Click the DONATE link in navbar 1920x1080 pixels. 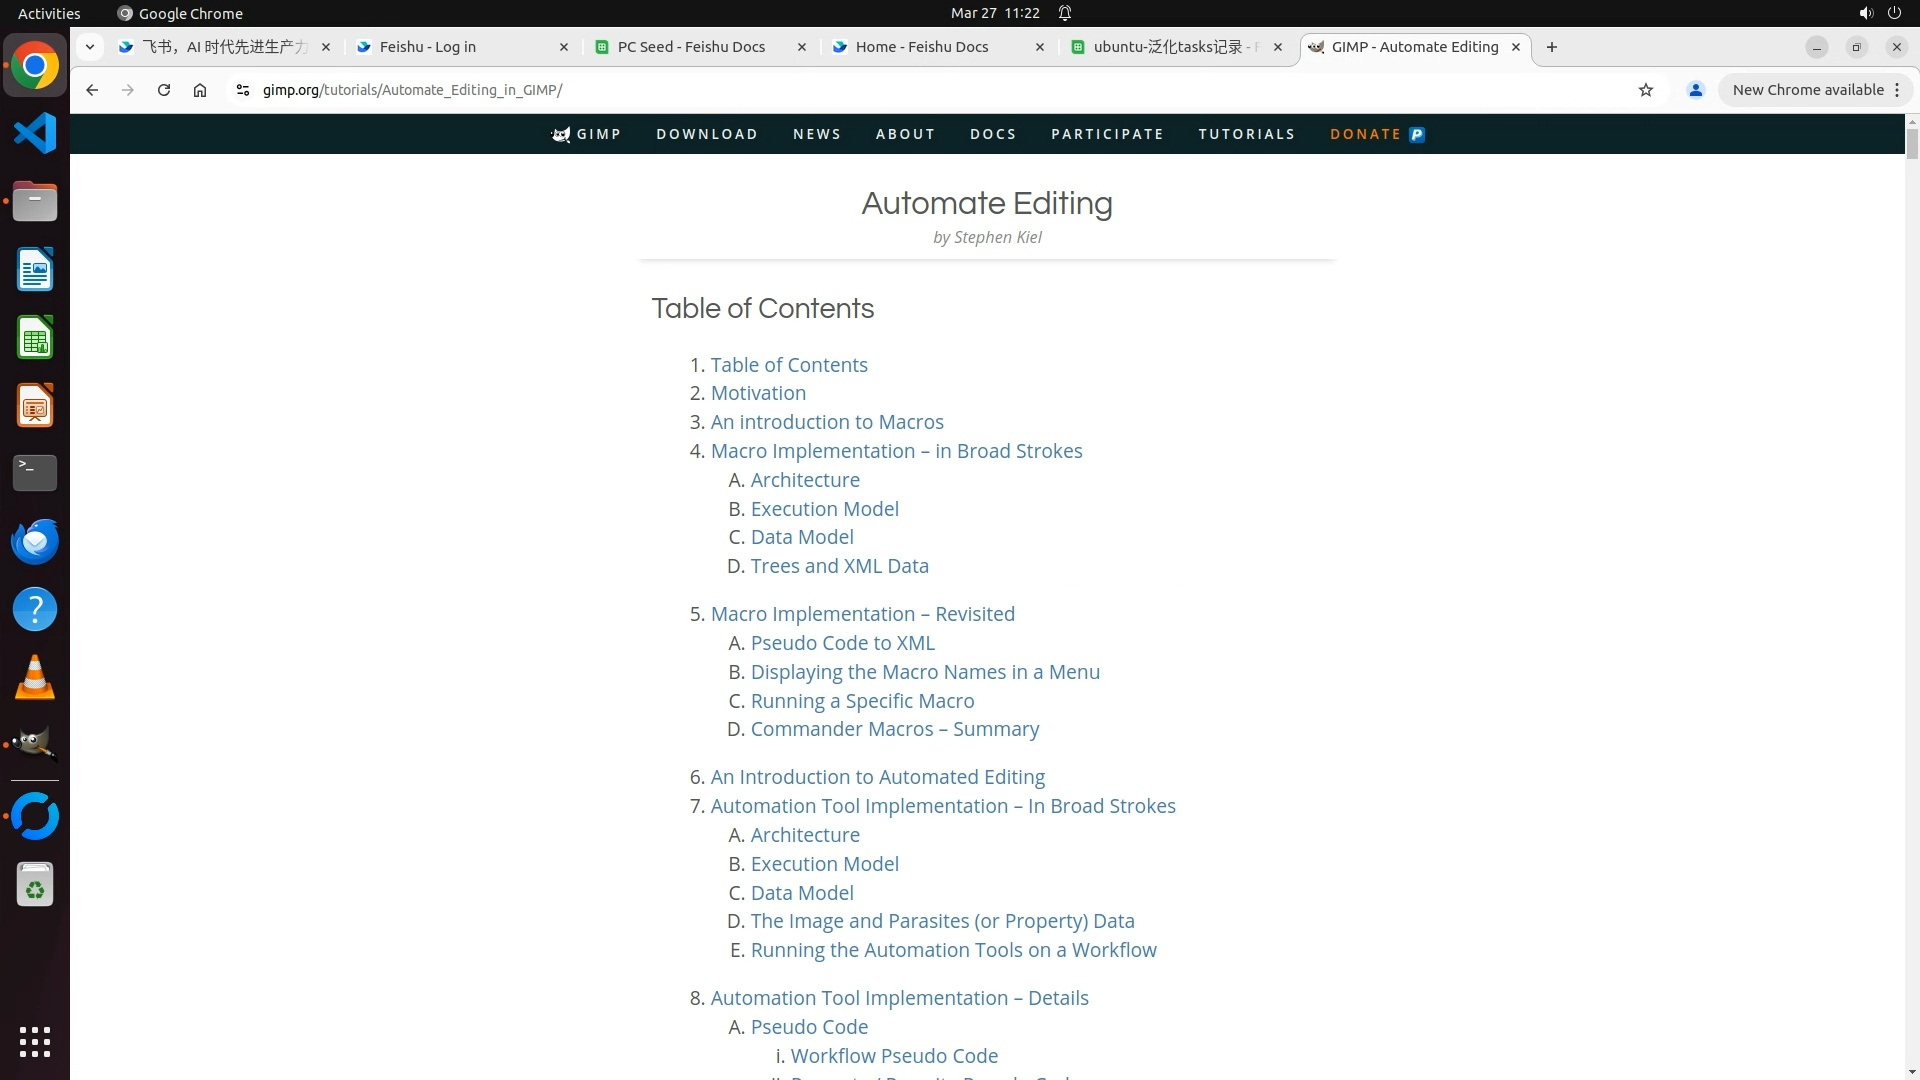pos(1365,134)
